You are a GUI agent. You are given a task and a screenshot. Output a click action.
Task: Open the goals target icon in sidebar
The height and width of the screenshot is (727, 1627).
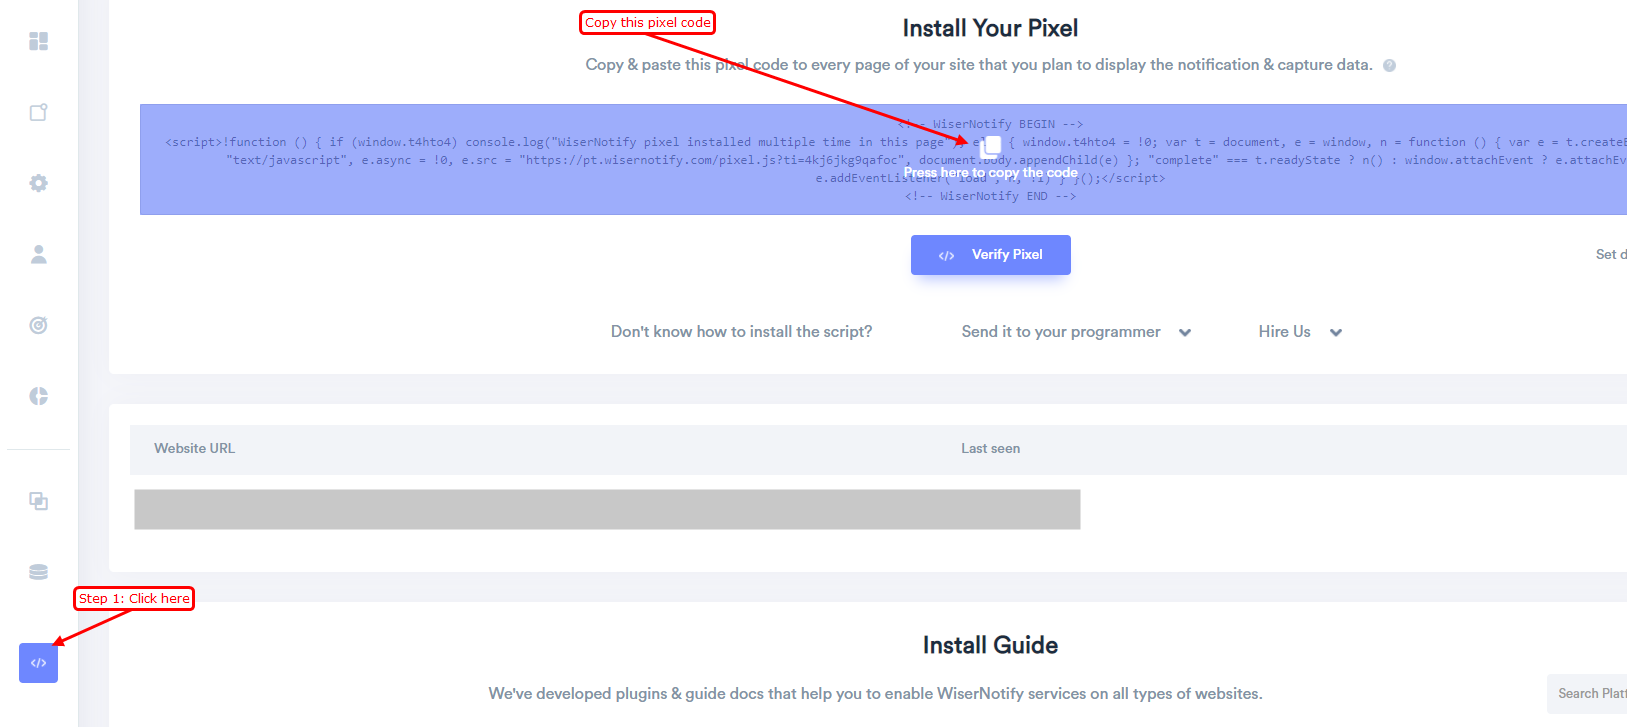(x=38, y=325)
